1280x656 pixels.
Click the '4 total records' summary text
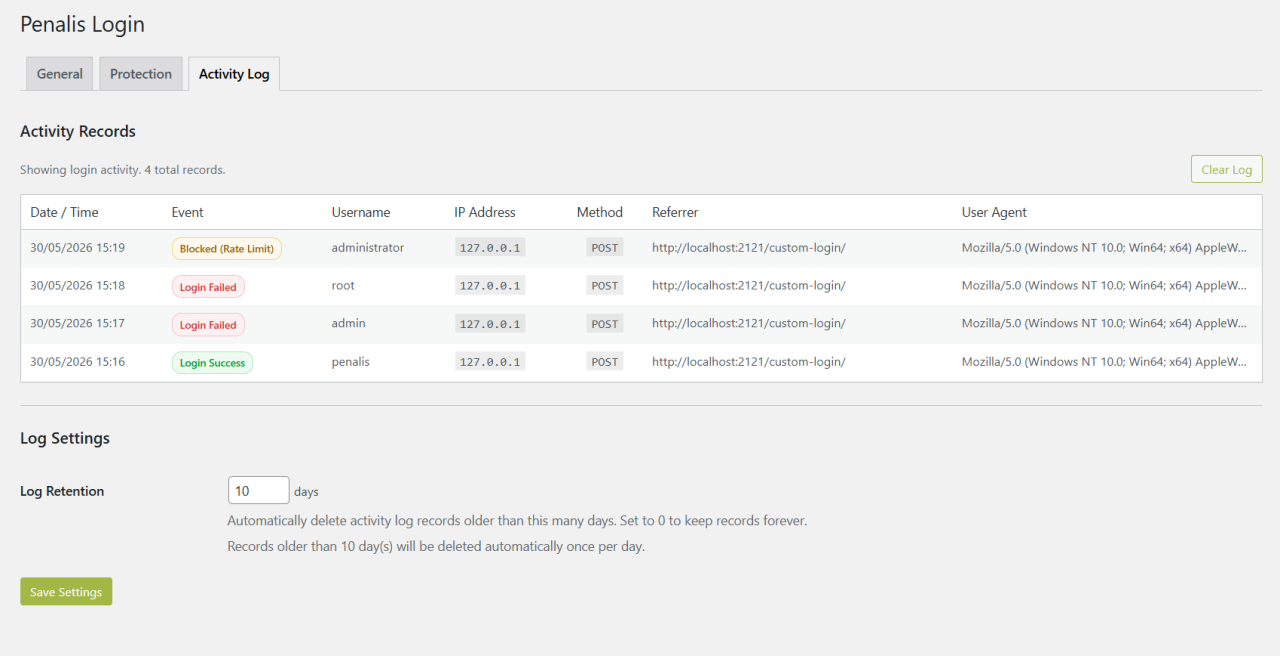point(184,170)
